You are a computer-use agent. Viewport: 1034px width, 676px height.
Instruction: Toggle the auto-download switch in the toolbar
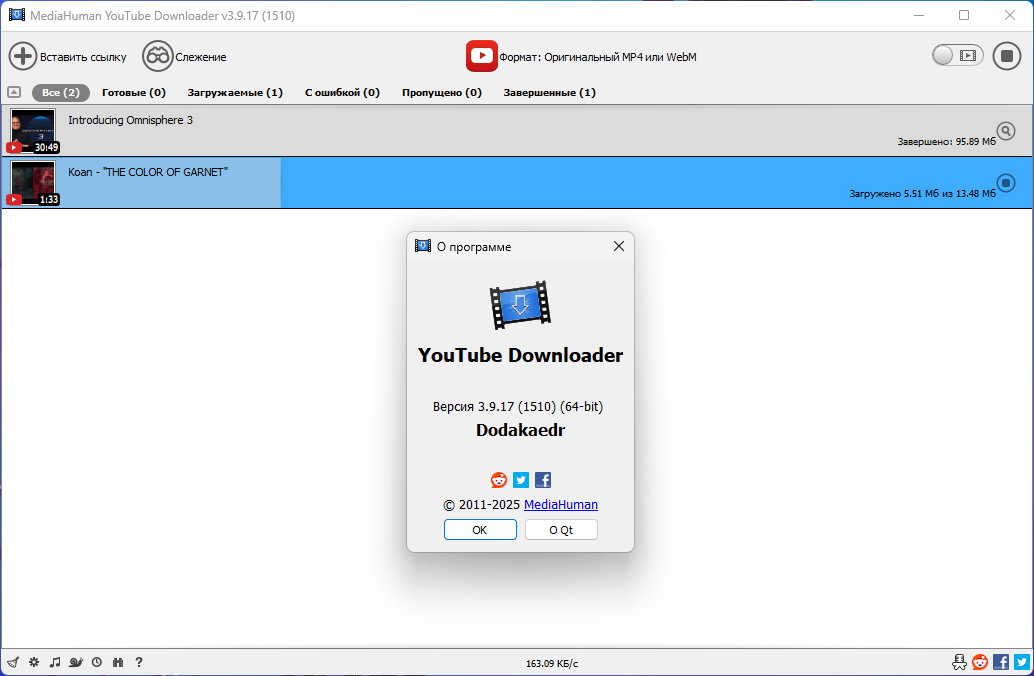pos(958,55)
